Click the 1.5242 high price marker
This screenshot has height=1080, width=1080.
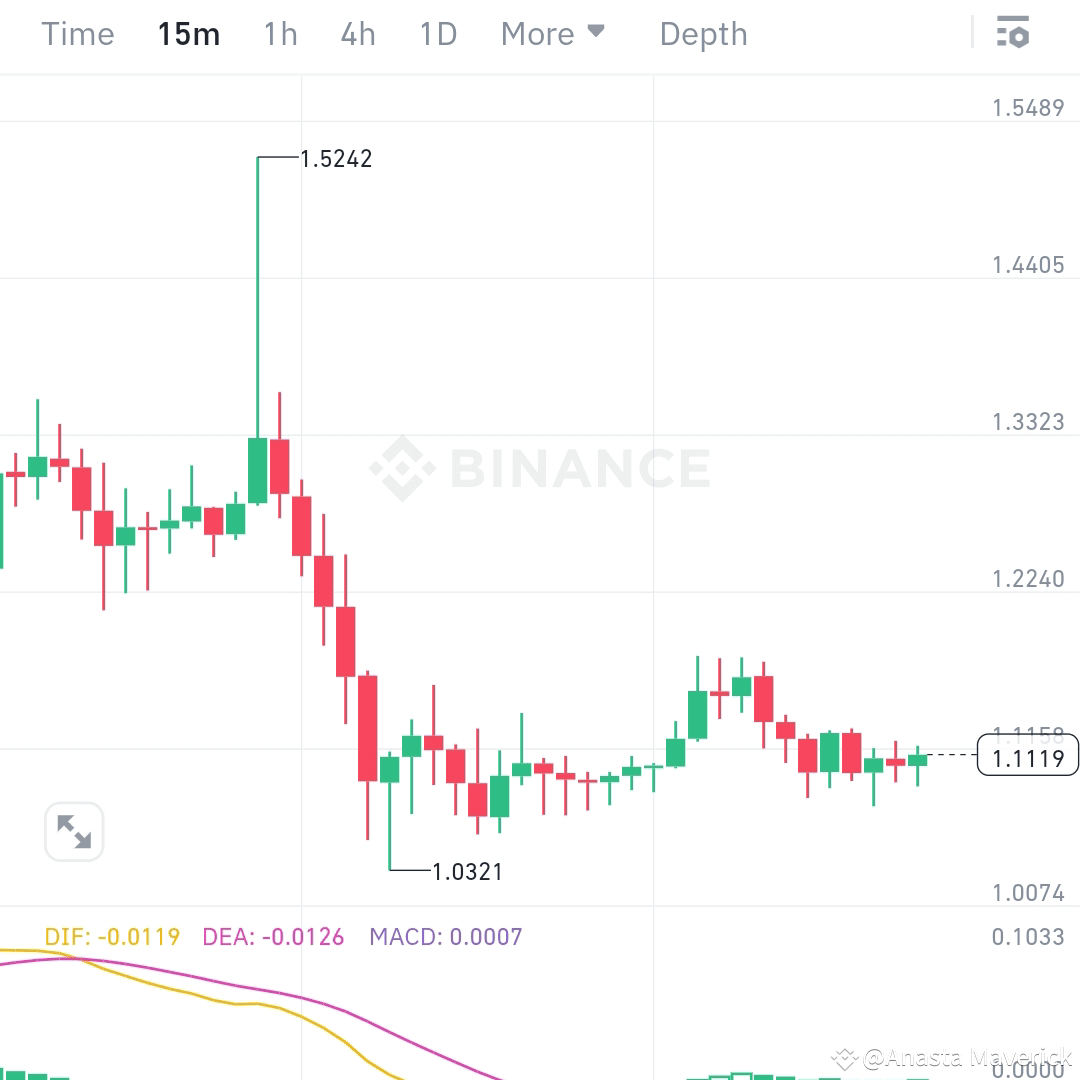pos(336,158)
